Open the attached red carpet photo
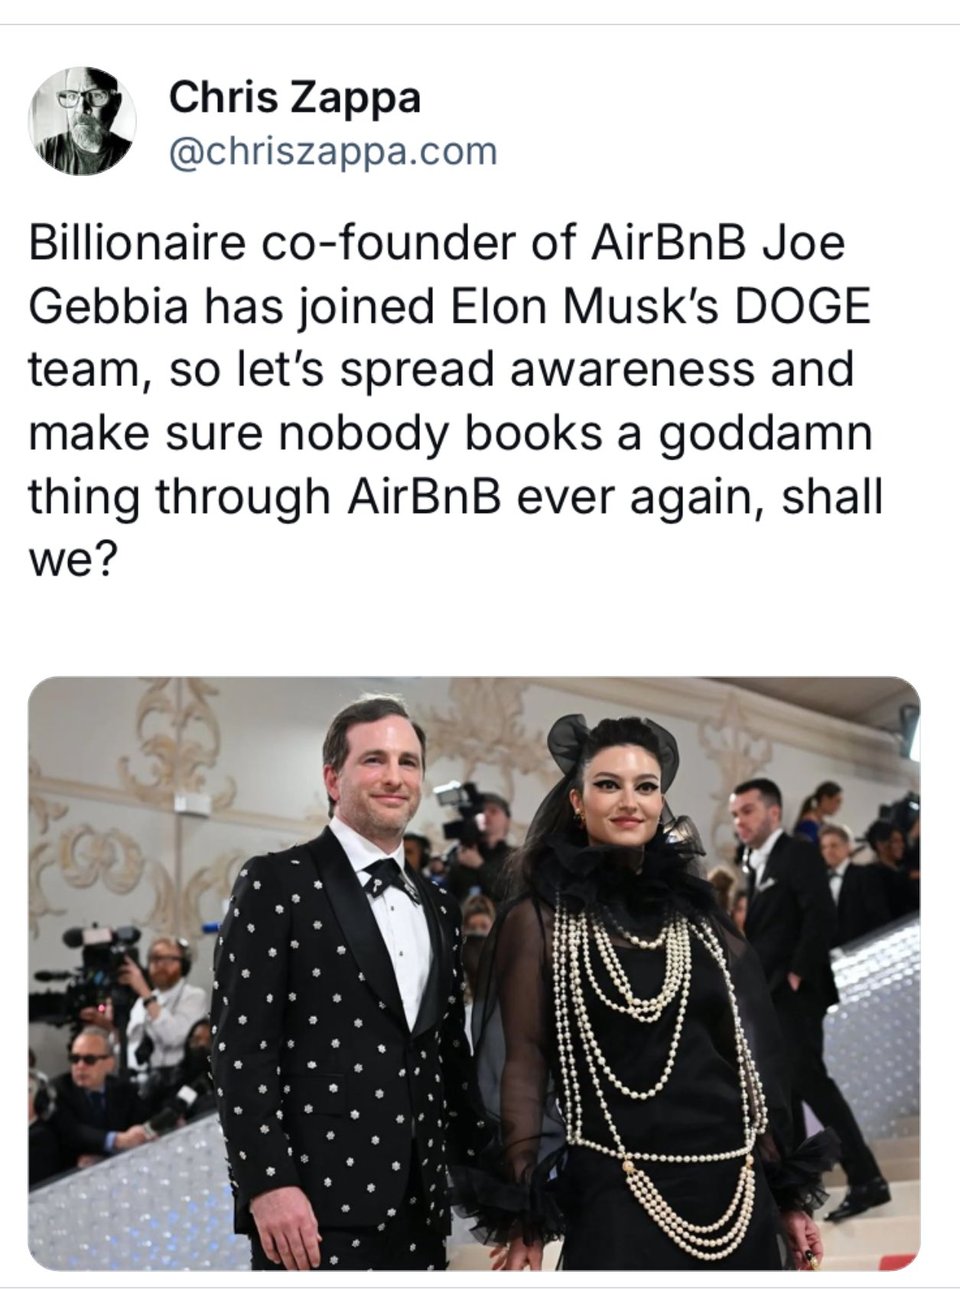960x1290 pixels. [x=474, y=973]
